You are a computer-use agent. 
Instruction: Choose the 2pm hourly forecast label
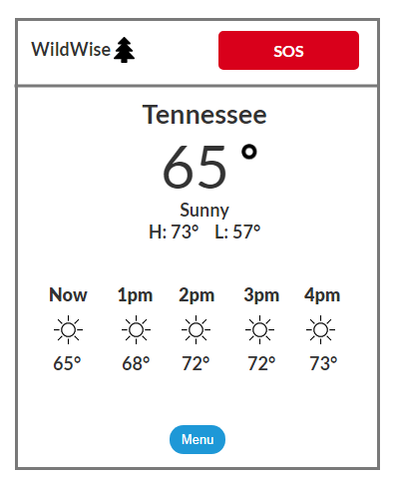pos(196,295)
